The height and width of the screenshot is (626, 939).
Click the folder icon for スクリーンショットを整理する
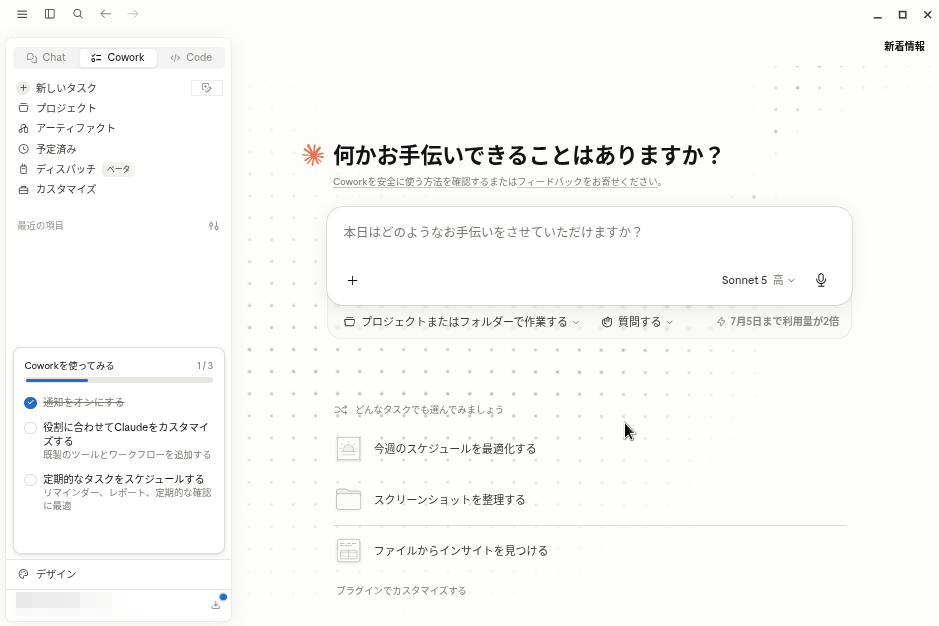point(349,499)
